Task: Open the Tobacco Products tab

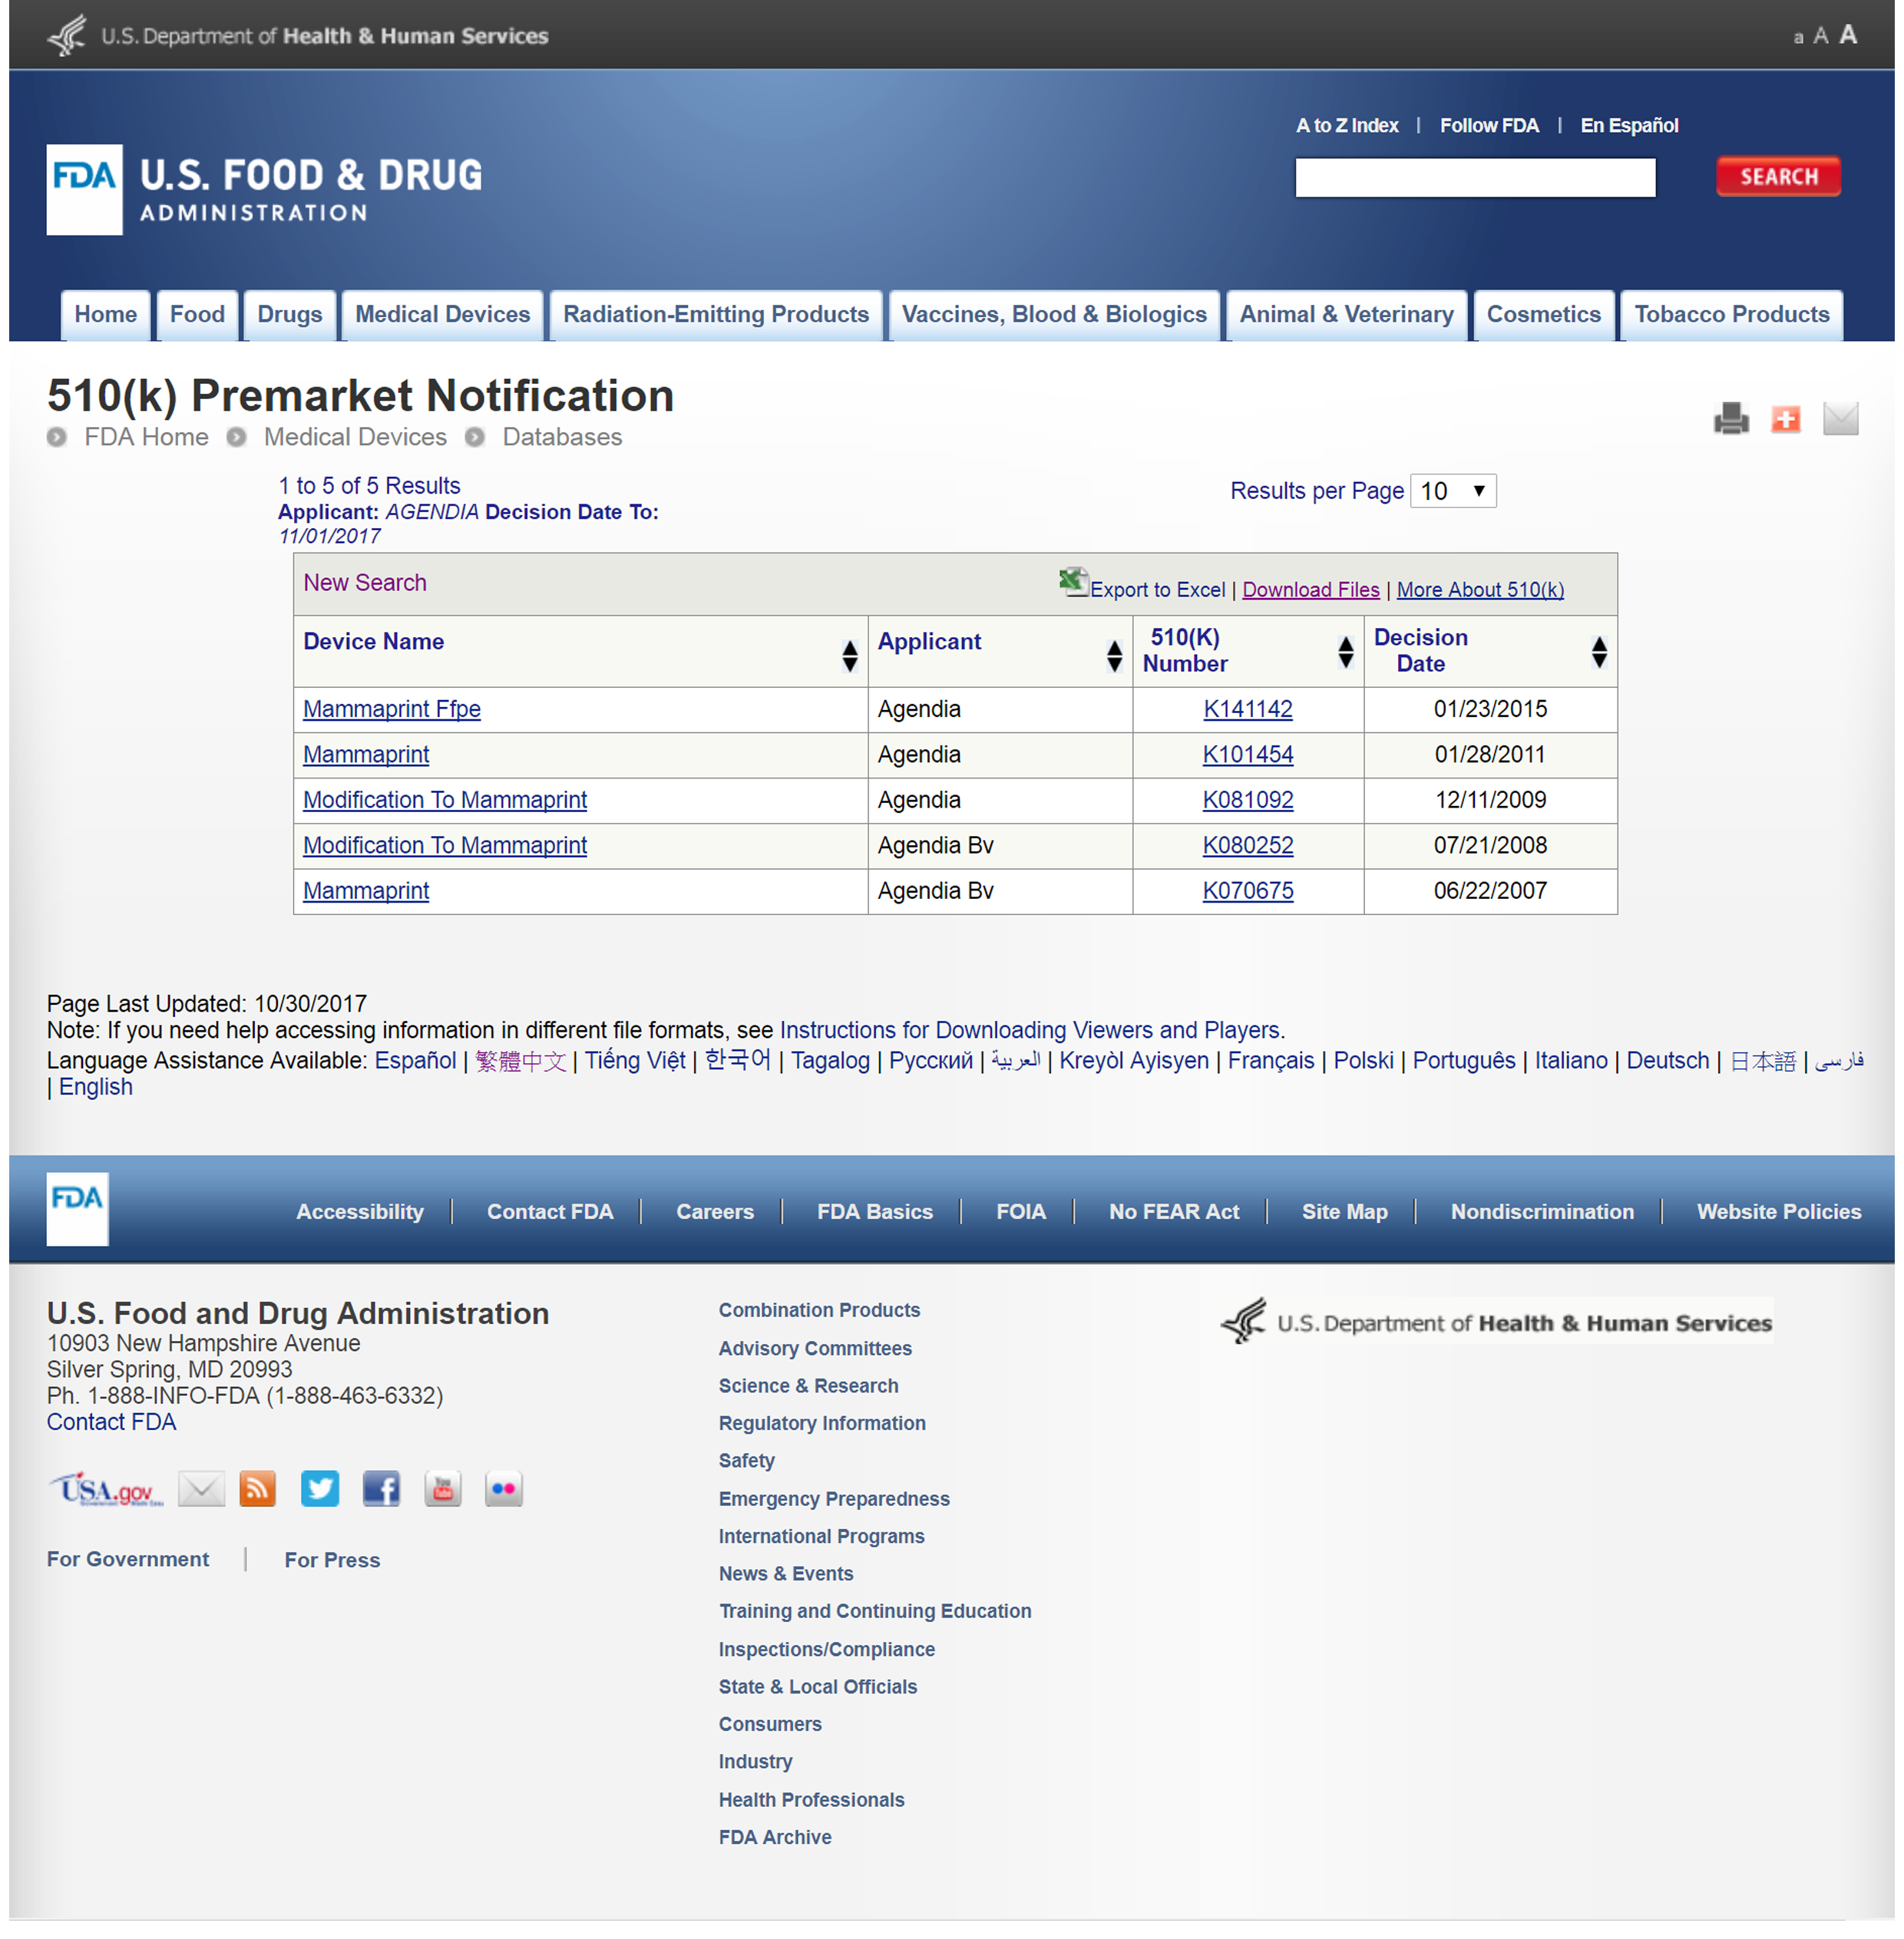Action: point(1731,314)
